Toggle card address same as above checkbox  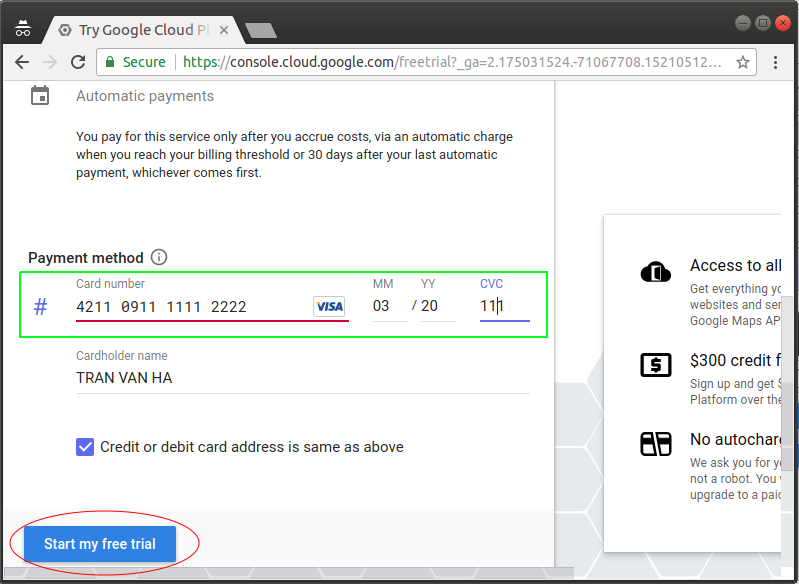point(85,447)
